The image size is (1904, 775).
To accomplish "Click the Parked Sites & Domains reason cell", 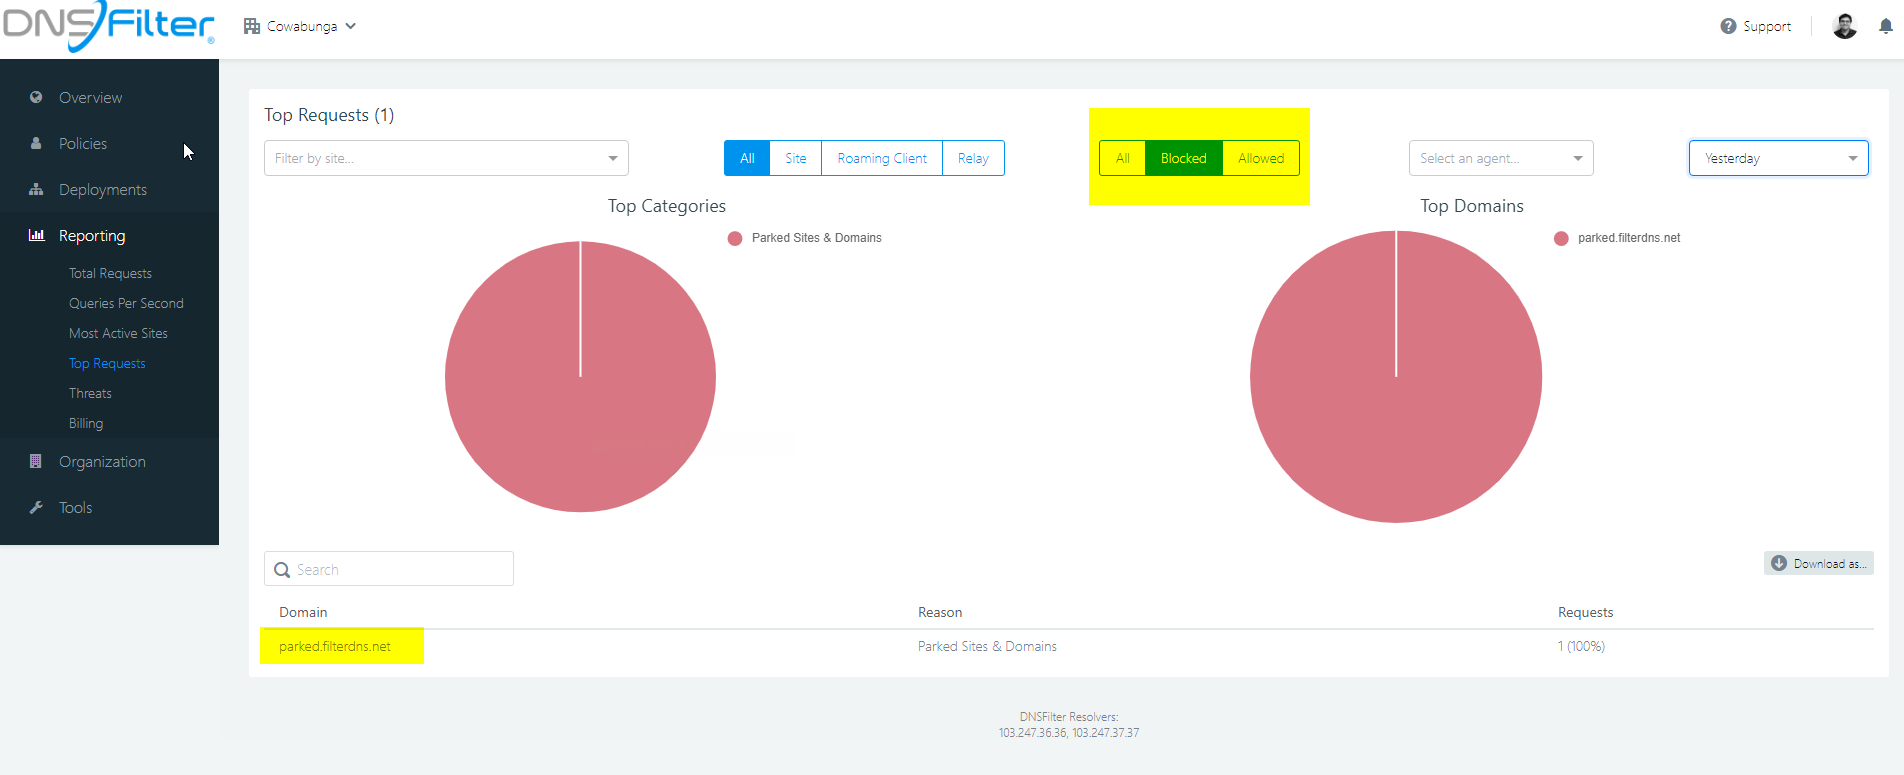I will [x=987, y=647].
